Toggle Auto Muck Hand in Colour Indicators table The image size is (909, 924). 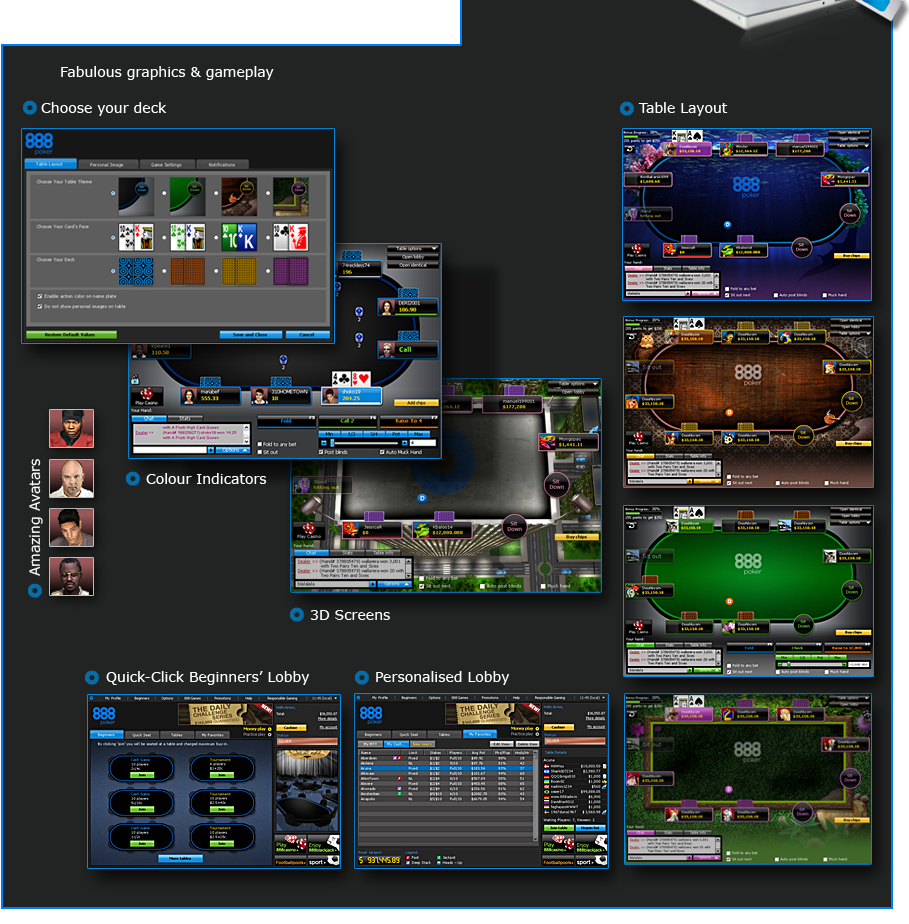[382, 453]
